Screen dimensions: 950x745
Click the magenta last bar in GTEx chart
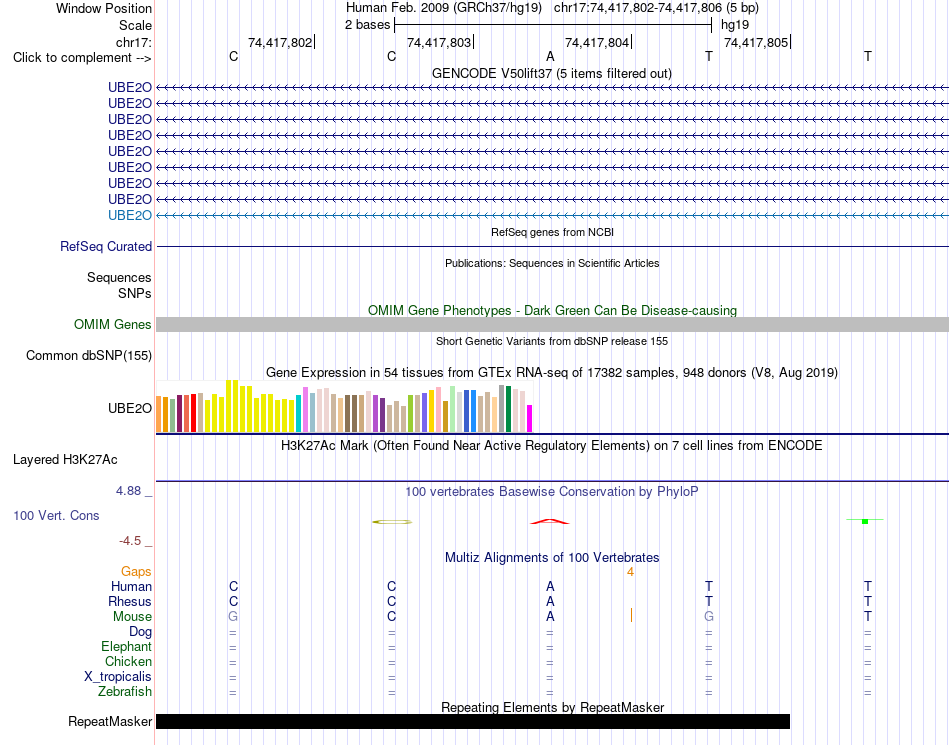530,419
